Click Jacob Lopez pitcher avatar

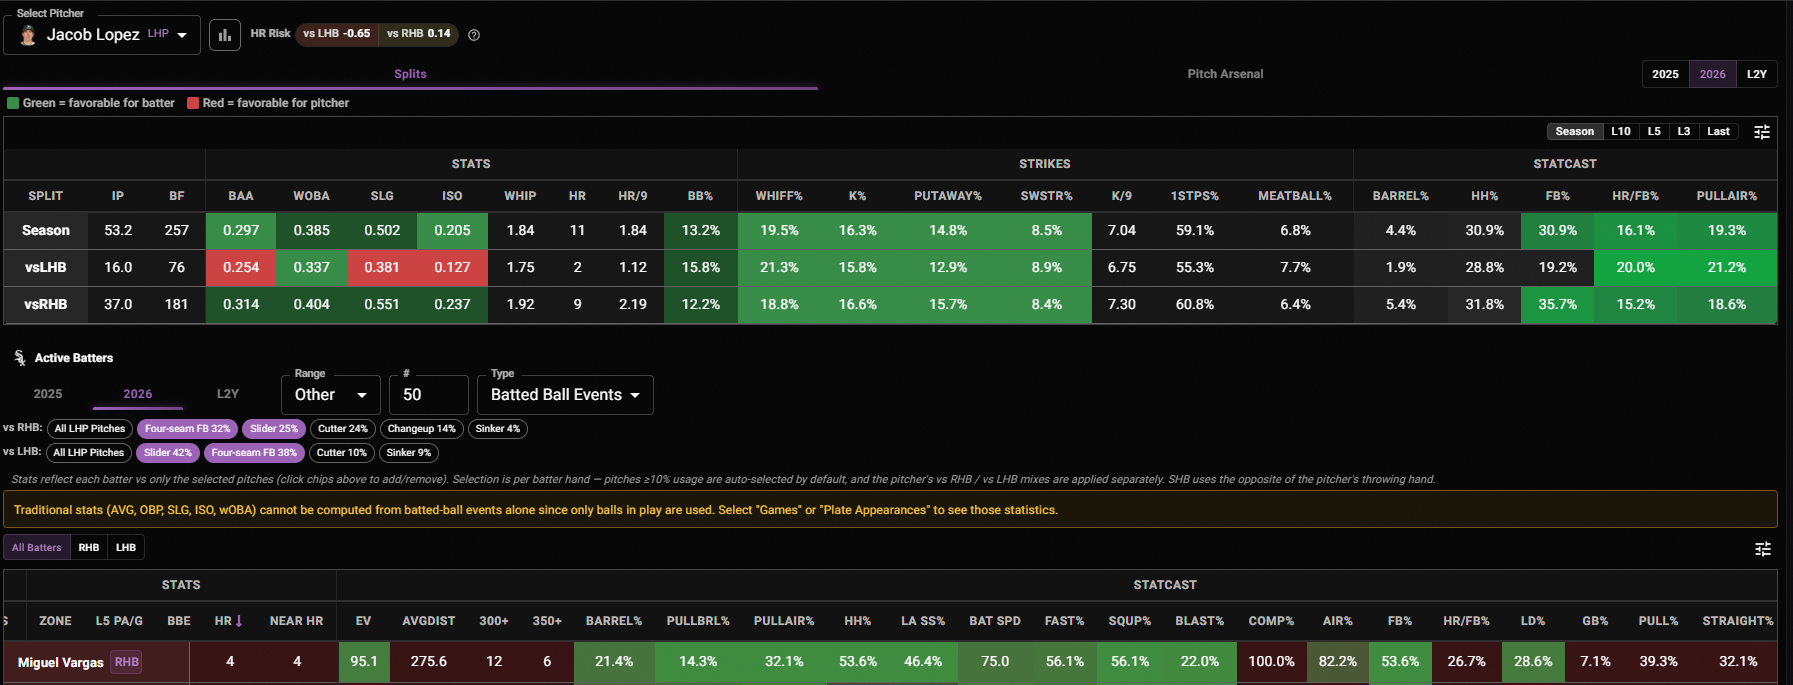[x=28, y=35]
